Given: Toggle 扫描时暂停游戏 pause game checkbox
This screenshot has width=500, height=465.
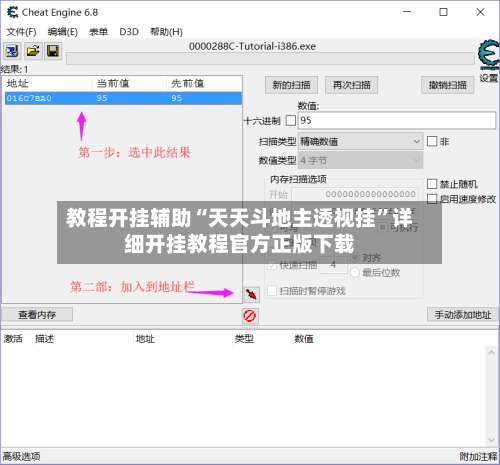Looking at the screenshot, I should point(272,291).
